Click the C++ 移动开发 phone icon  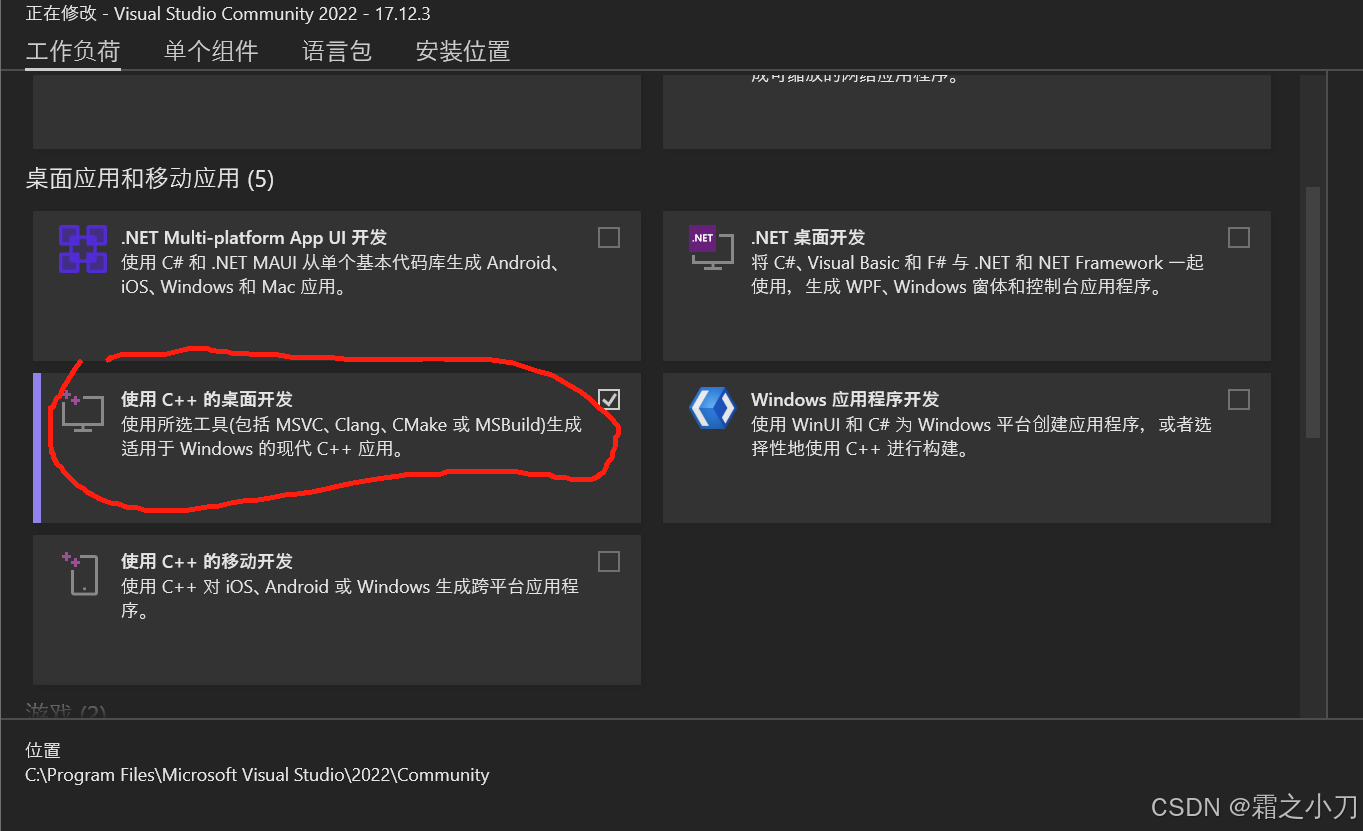(x=82, y=573)
